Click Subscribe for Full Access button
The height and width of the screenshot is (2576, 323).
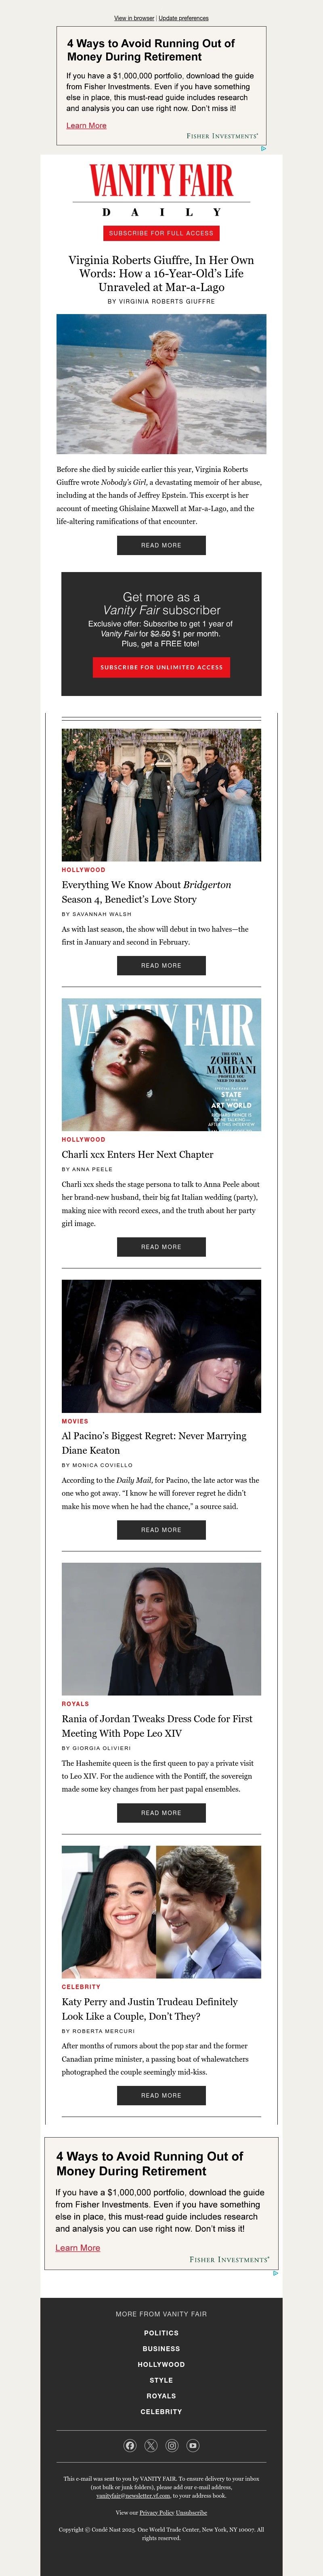161,233
